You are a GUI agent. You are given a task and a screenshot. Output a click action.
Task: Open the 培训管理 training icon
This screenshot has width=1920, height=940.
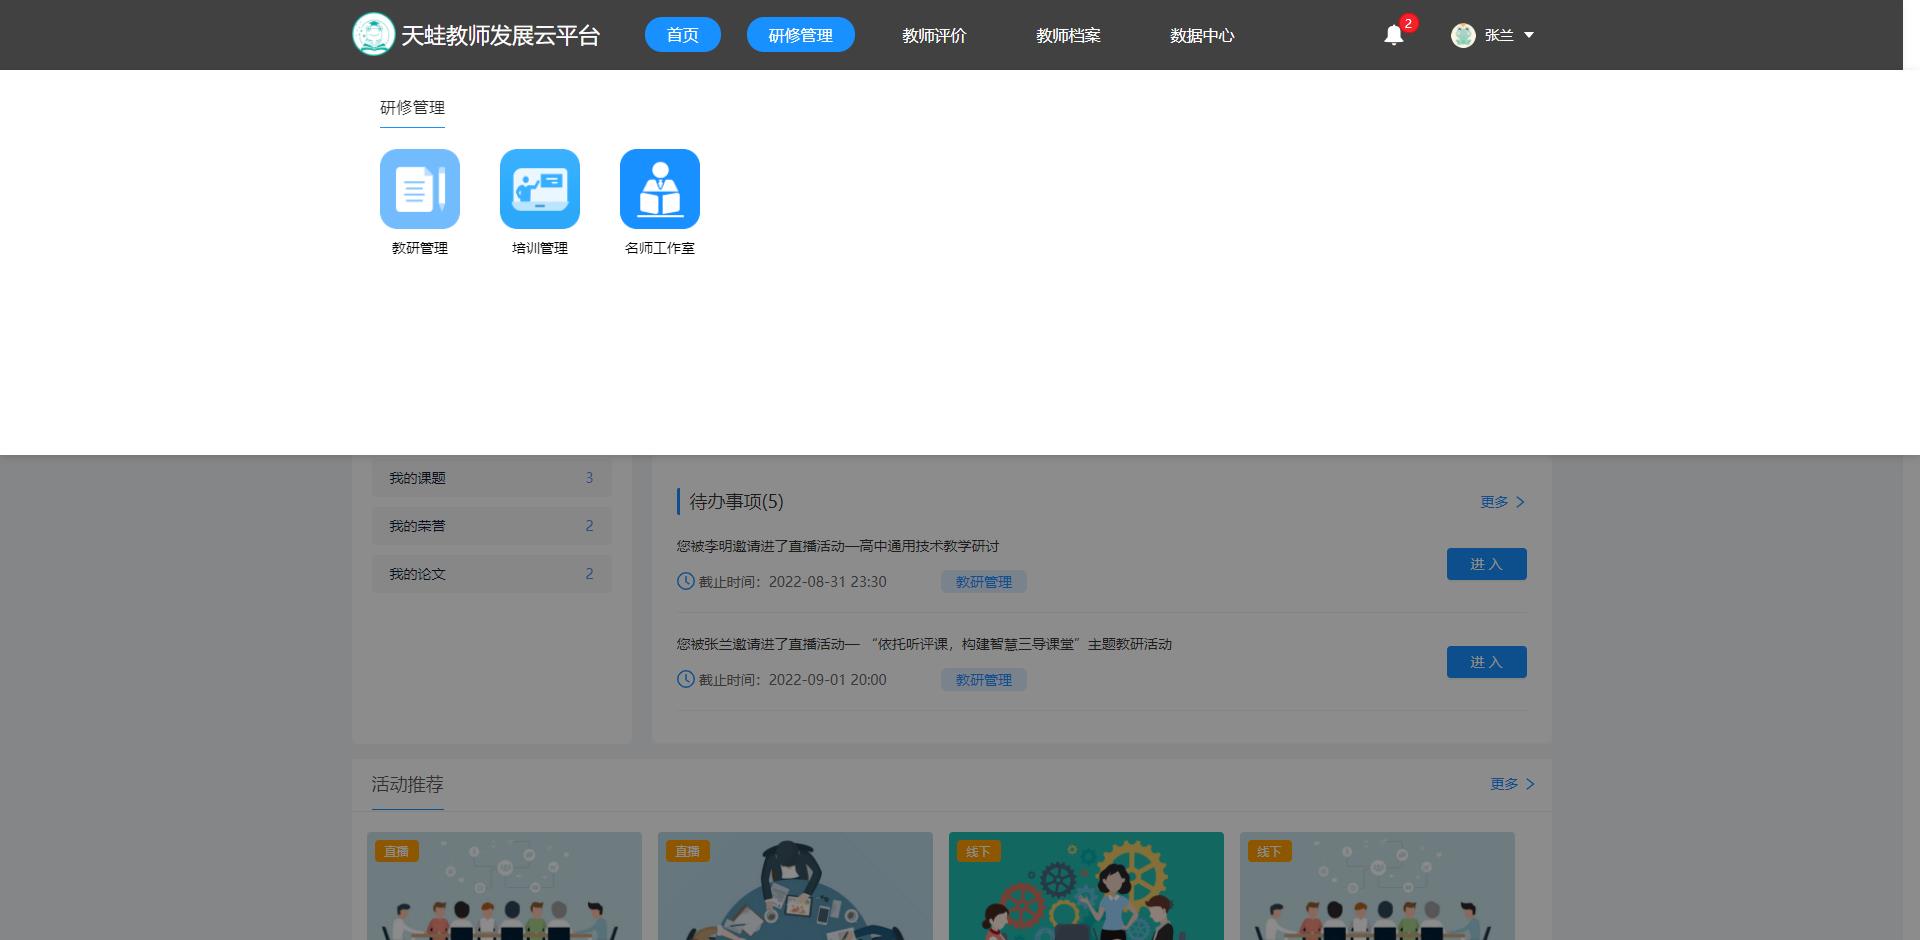click(540, 189)
